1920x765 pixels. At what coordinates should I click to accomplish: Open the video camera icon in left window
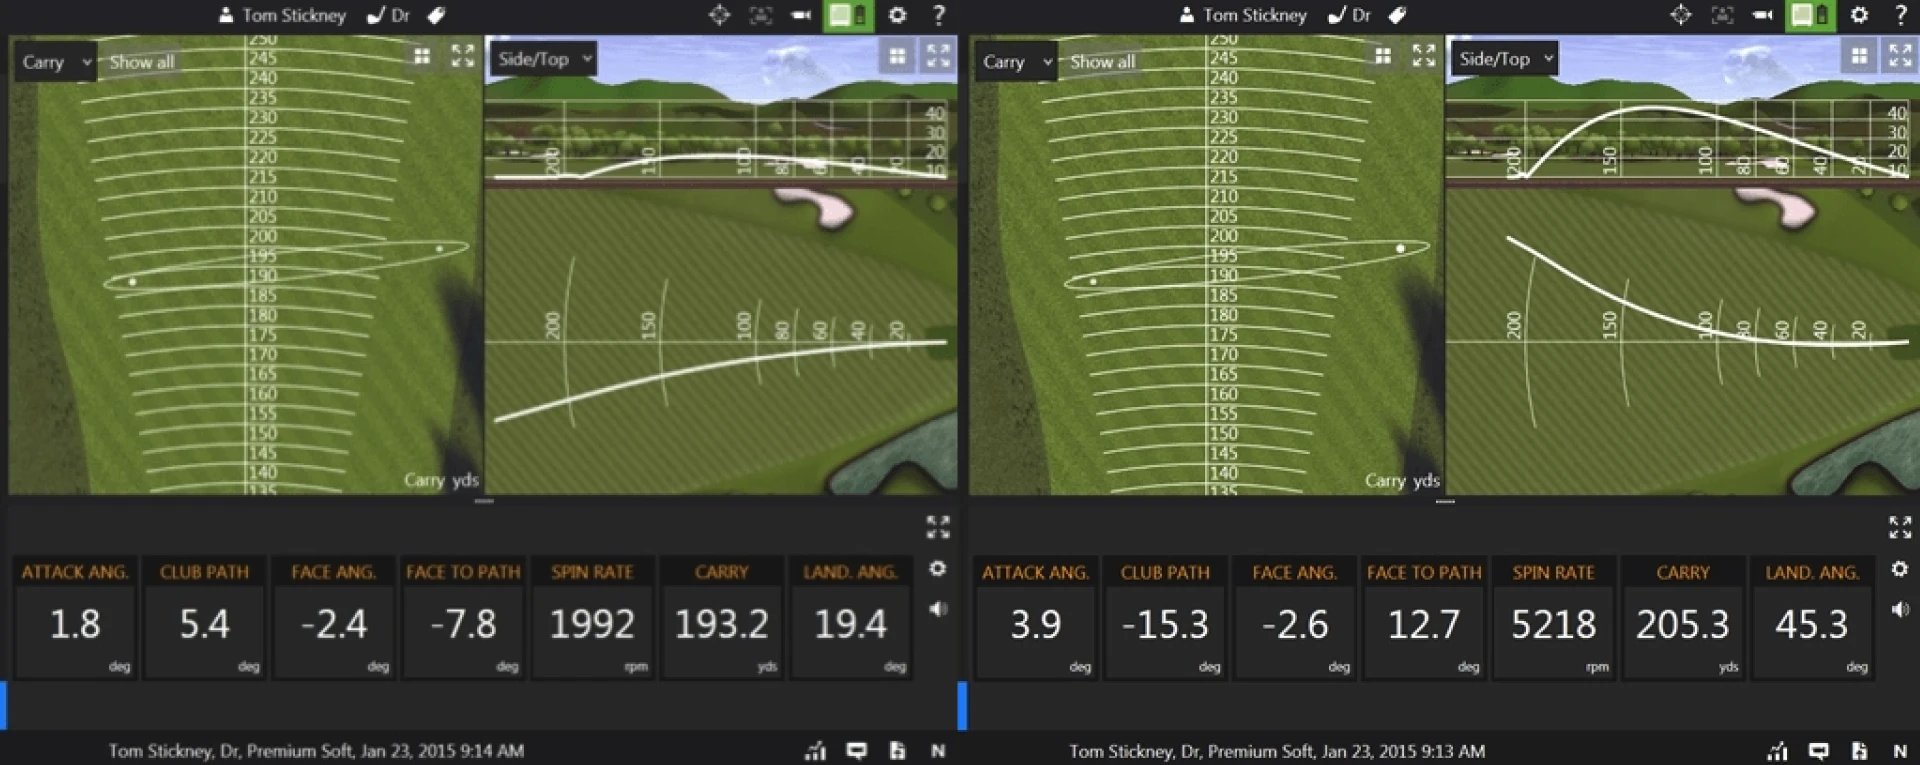tap(801, 15)
